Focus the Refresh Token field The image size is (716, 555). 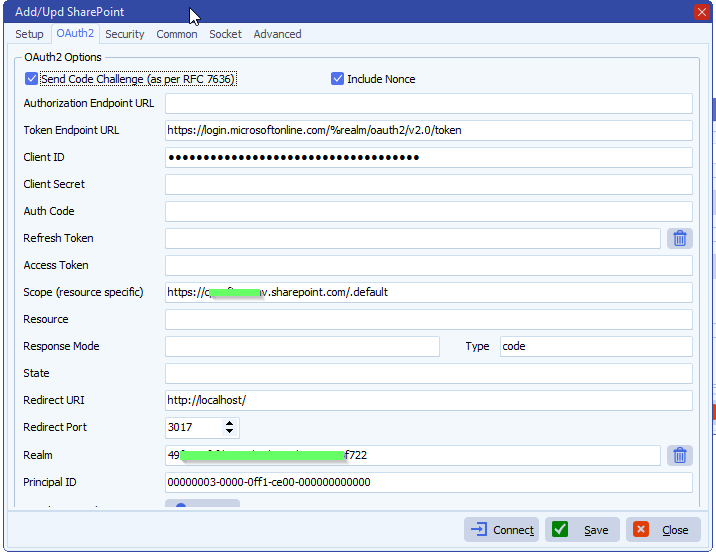tap(413, 238)
